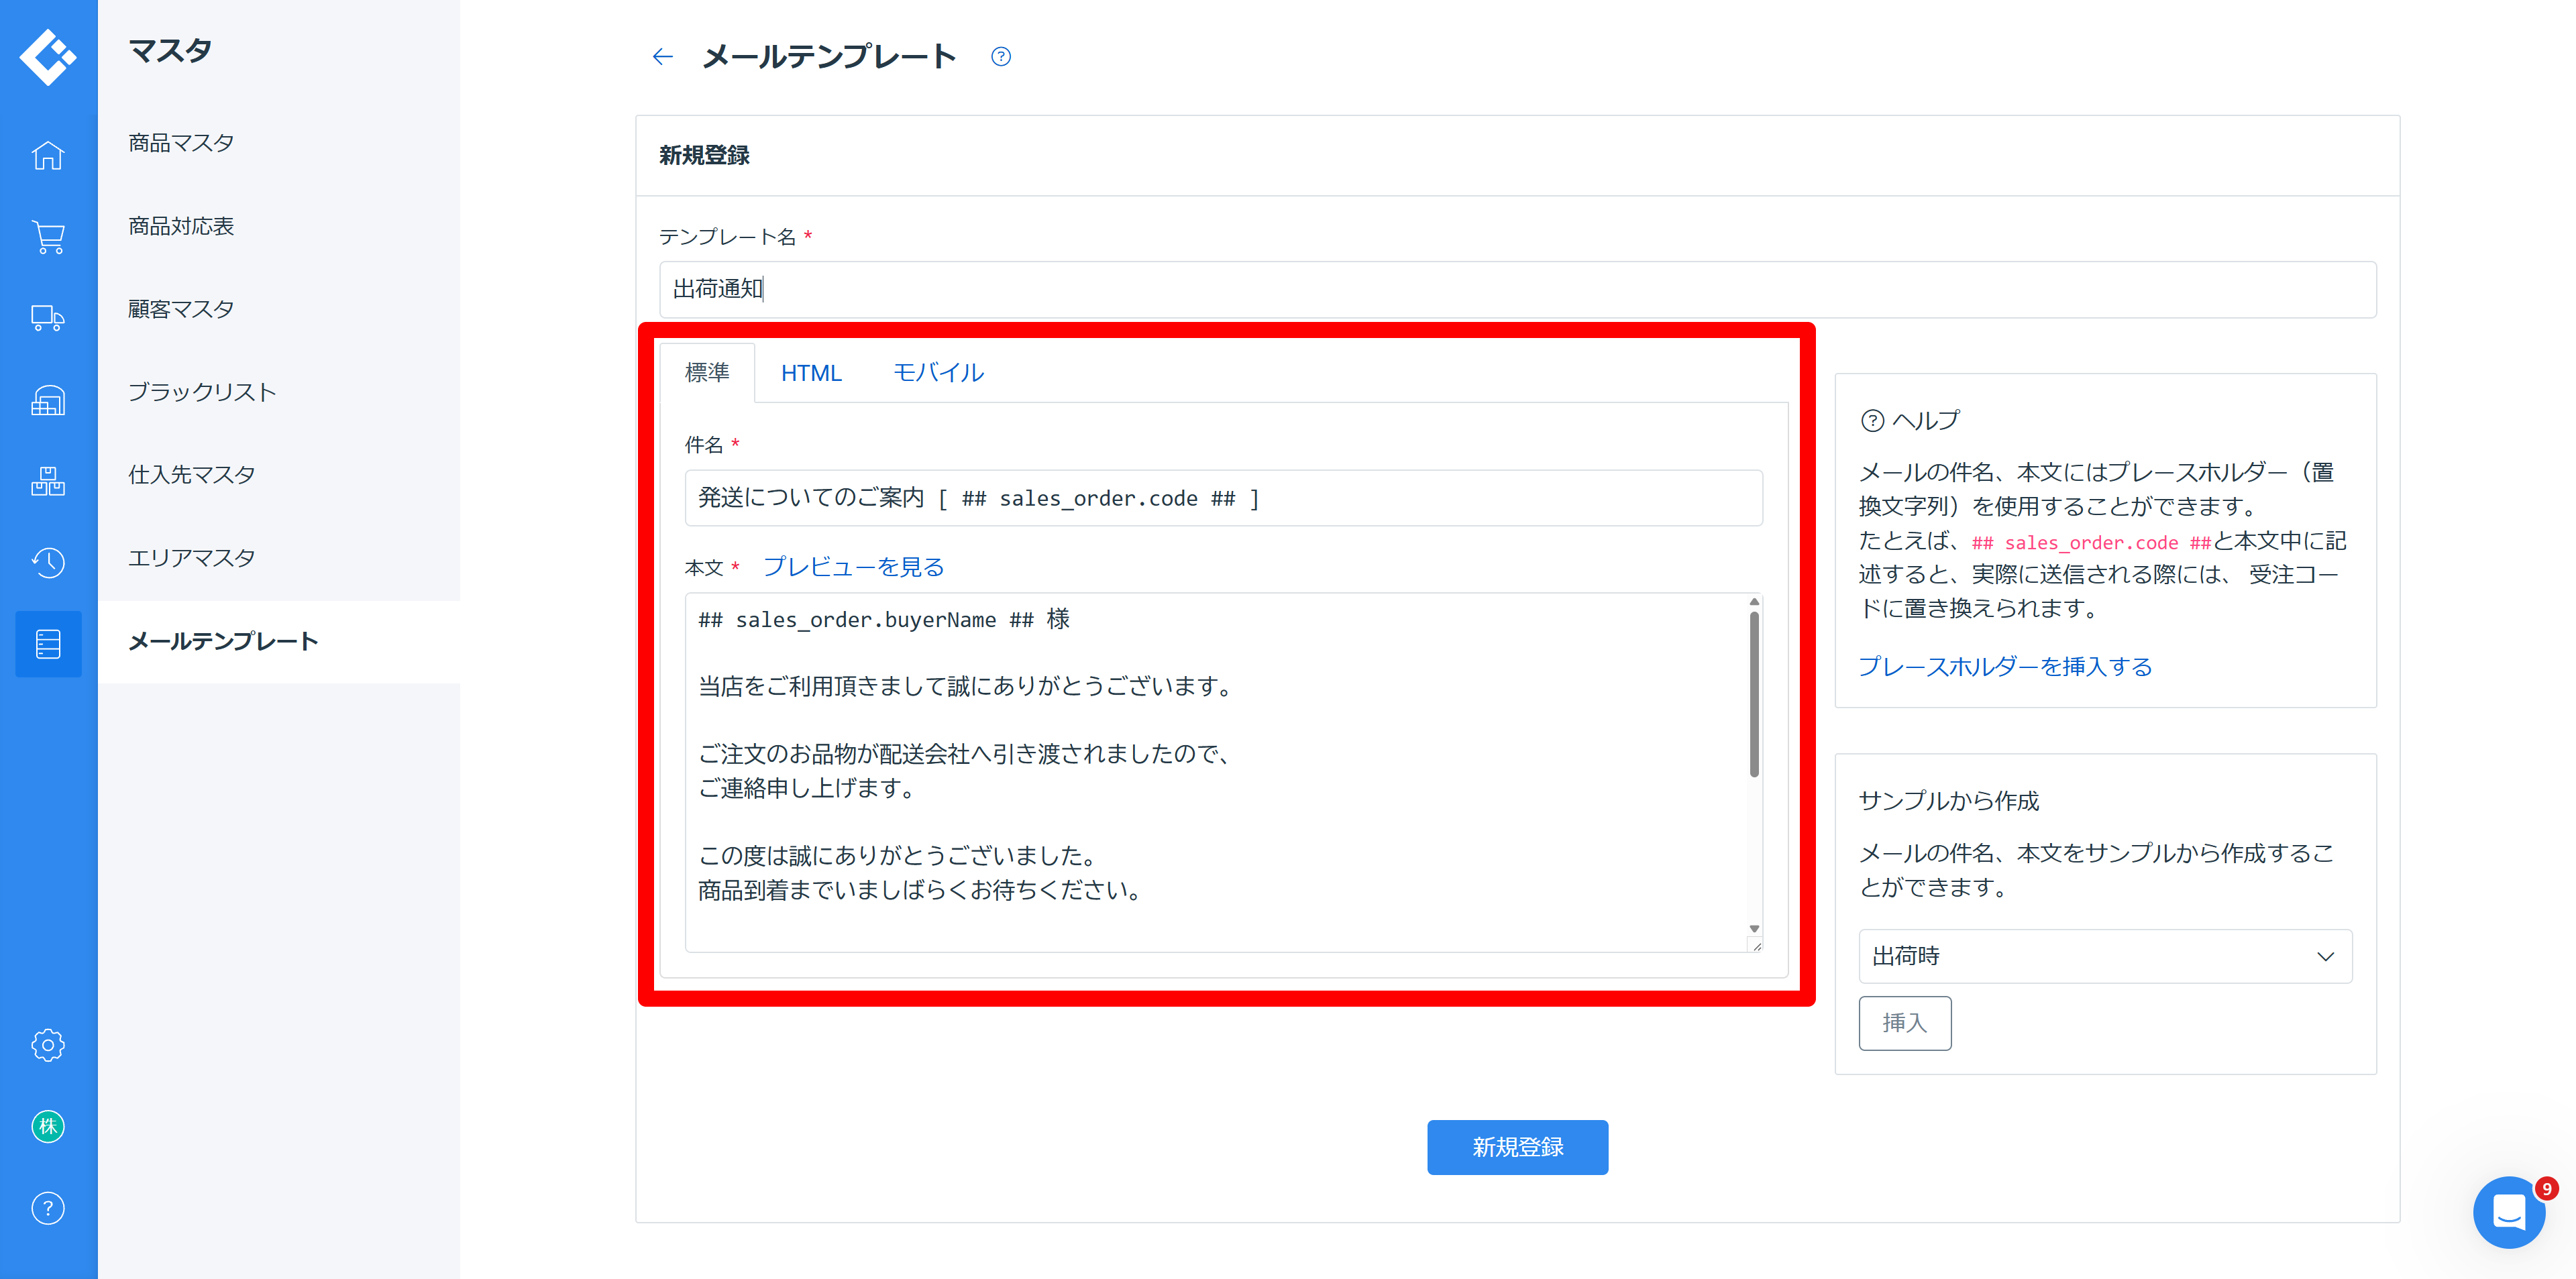Open プレビューを見る link
This screenshot has height=1279, width=2576.
pos(853,567)
